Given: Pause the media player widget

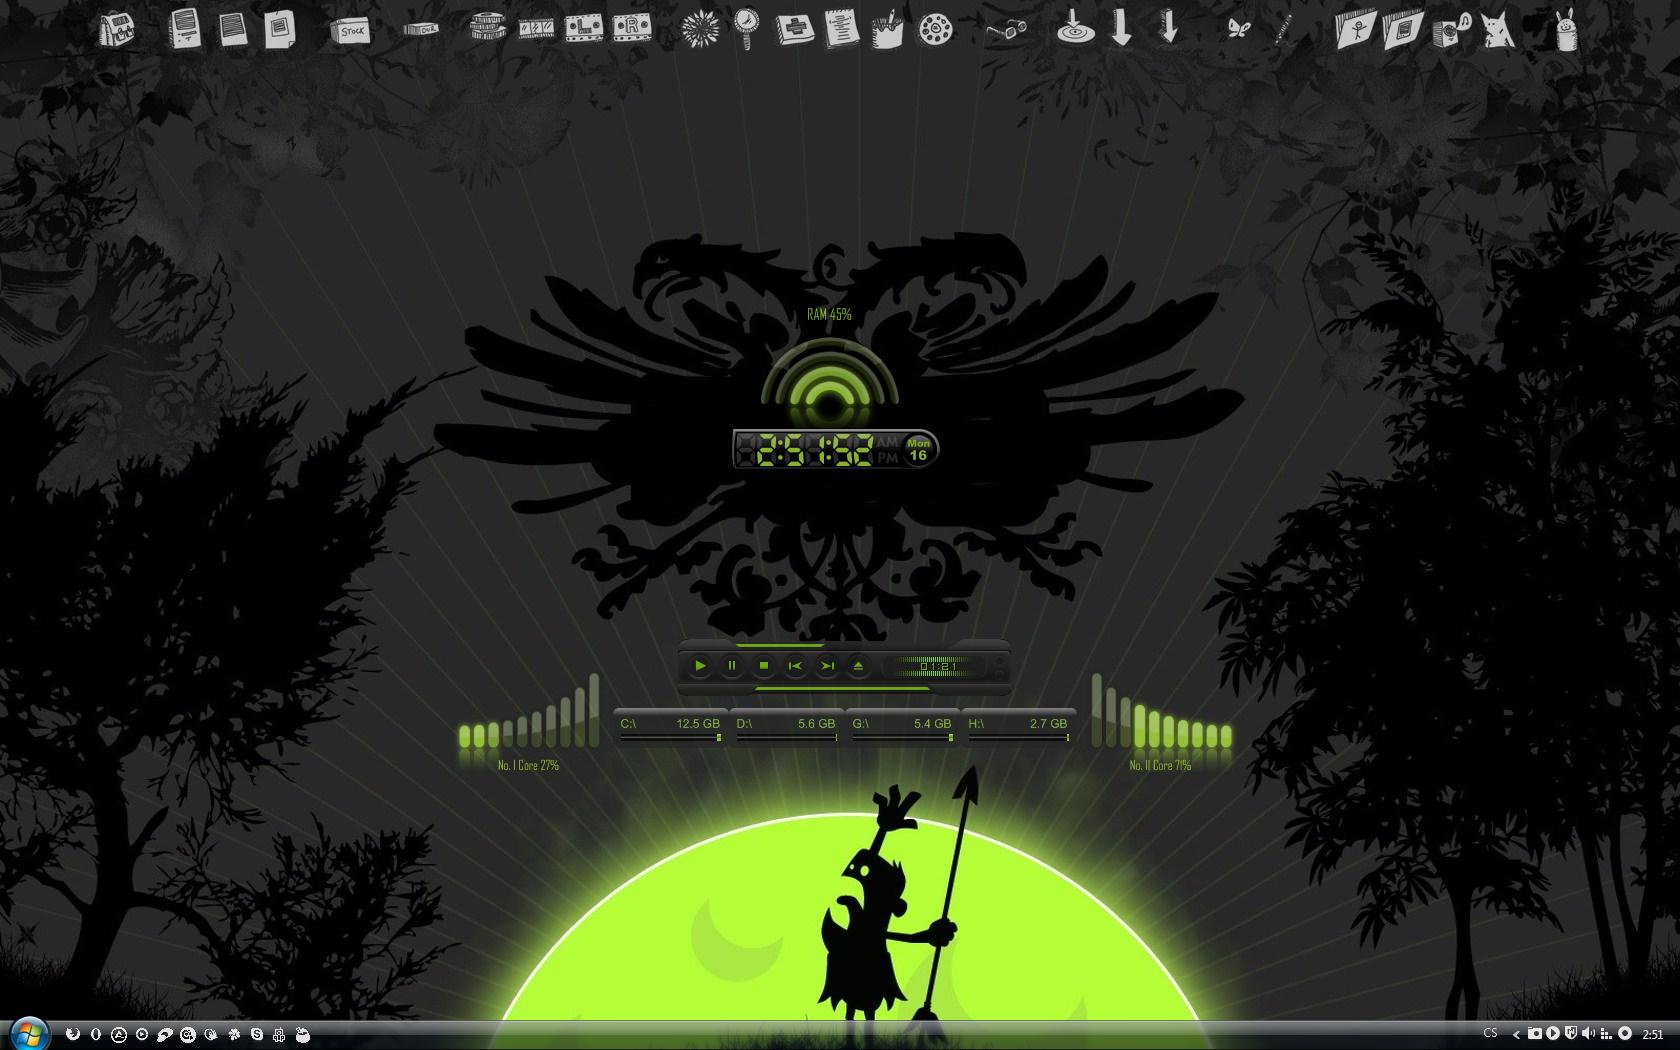Looking at the screenshot, I should click(732, 665).
